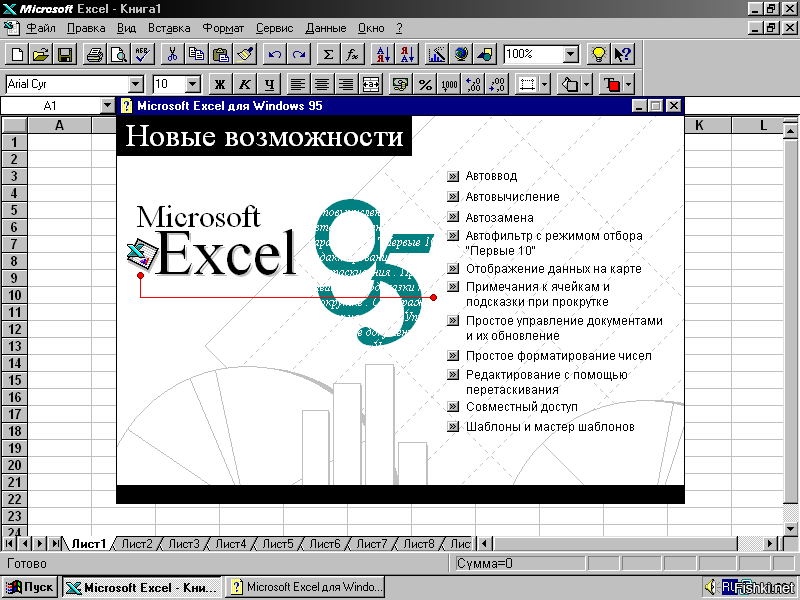Viewport: 800px width, 600px height.
Task: Switch to the Лист2 sheet tab
Action: (x=136, y=544)
